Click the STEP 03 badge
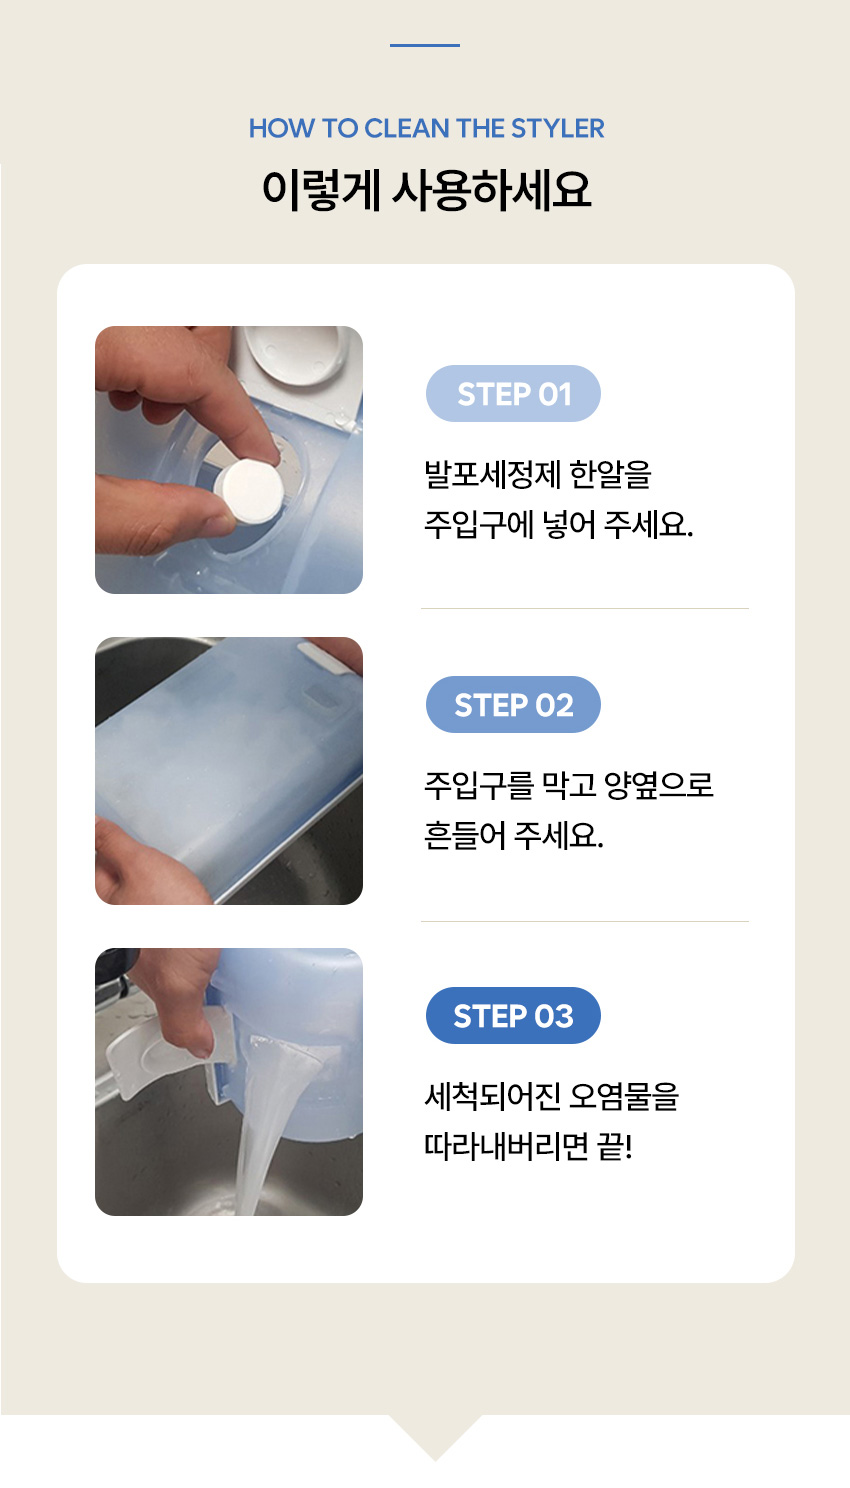 (513, 1016)
